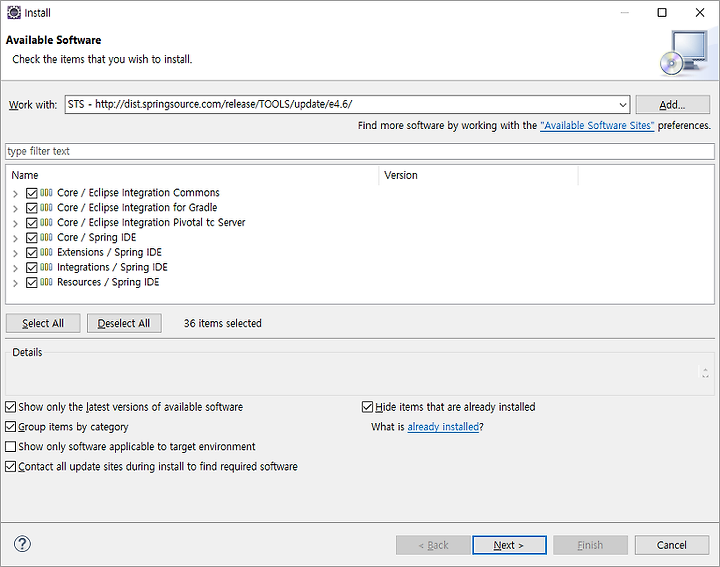Click category icon for Eclipse Integration for Gradle
The image size is (720, 567).
pyautogui.click(x=46, y=208)
